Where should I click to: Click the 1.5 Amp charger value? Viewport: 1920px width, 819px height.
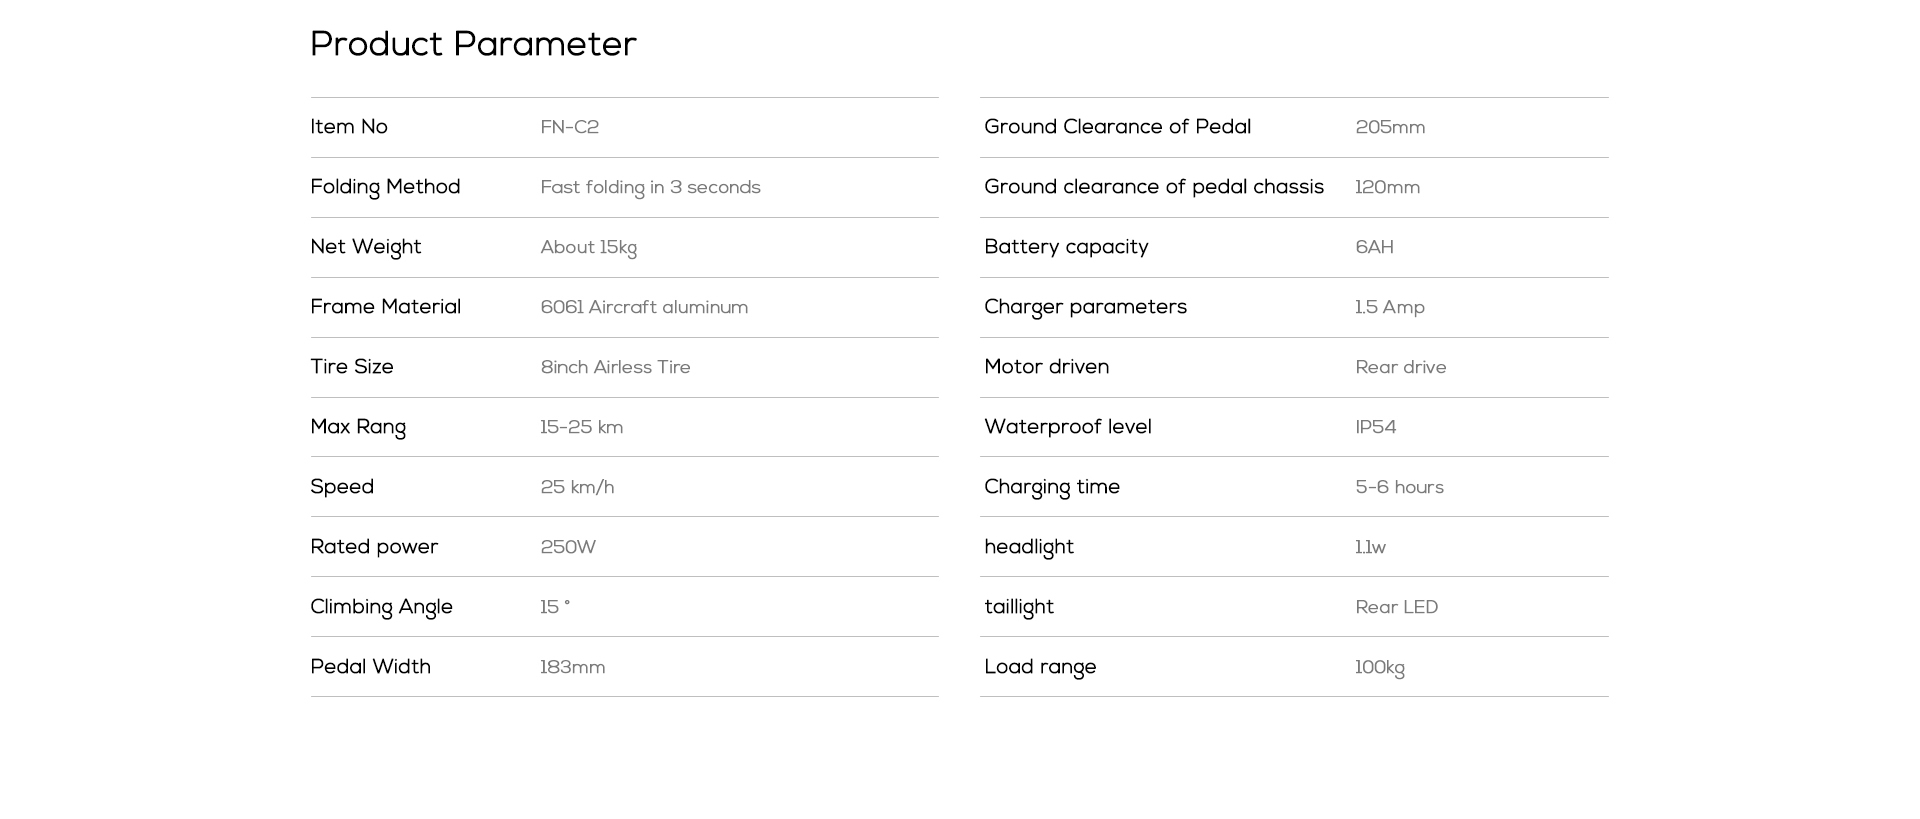pyautogui.click(x=1389, y=308)
